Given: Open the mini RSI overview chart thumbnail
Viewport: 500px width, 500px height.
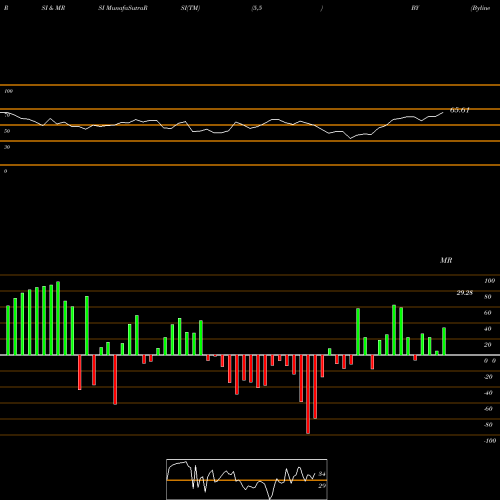Looking at the screenshot, I should (247, 479).
